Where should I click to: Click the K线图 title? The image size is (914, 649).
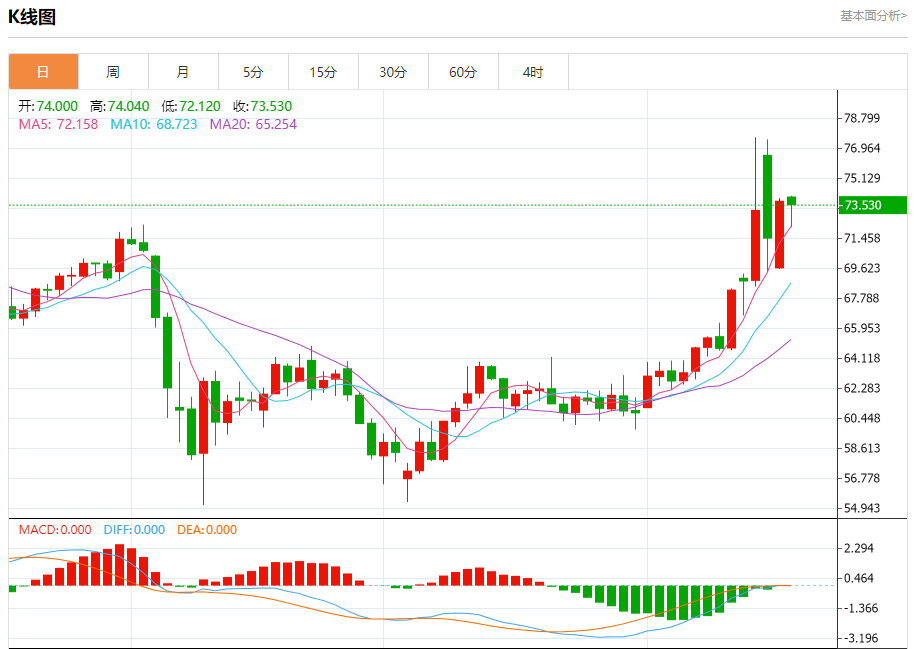pyautogui.click(x=32, y=17)
